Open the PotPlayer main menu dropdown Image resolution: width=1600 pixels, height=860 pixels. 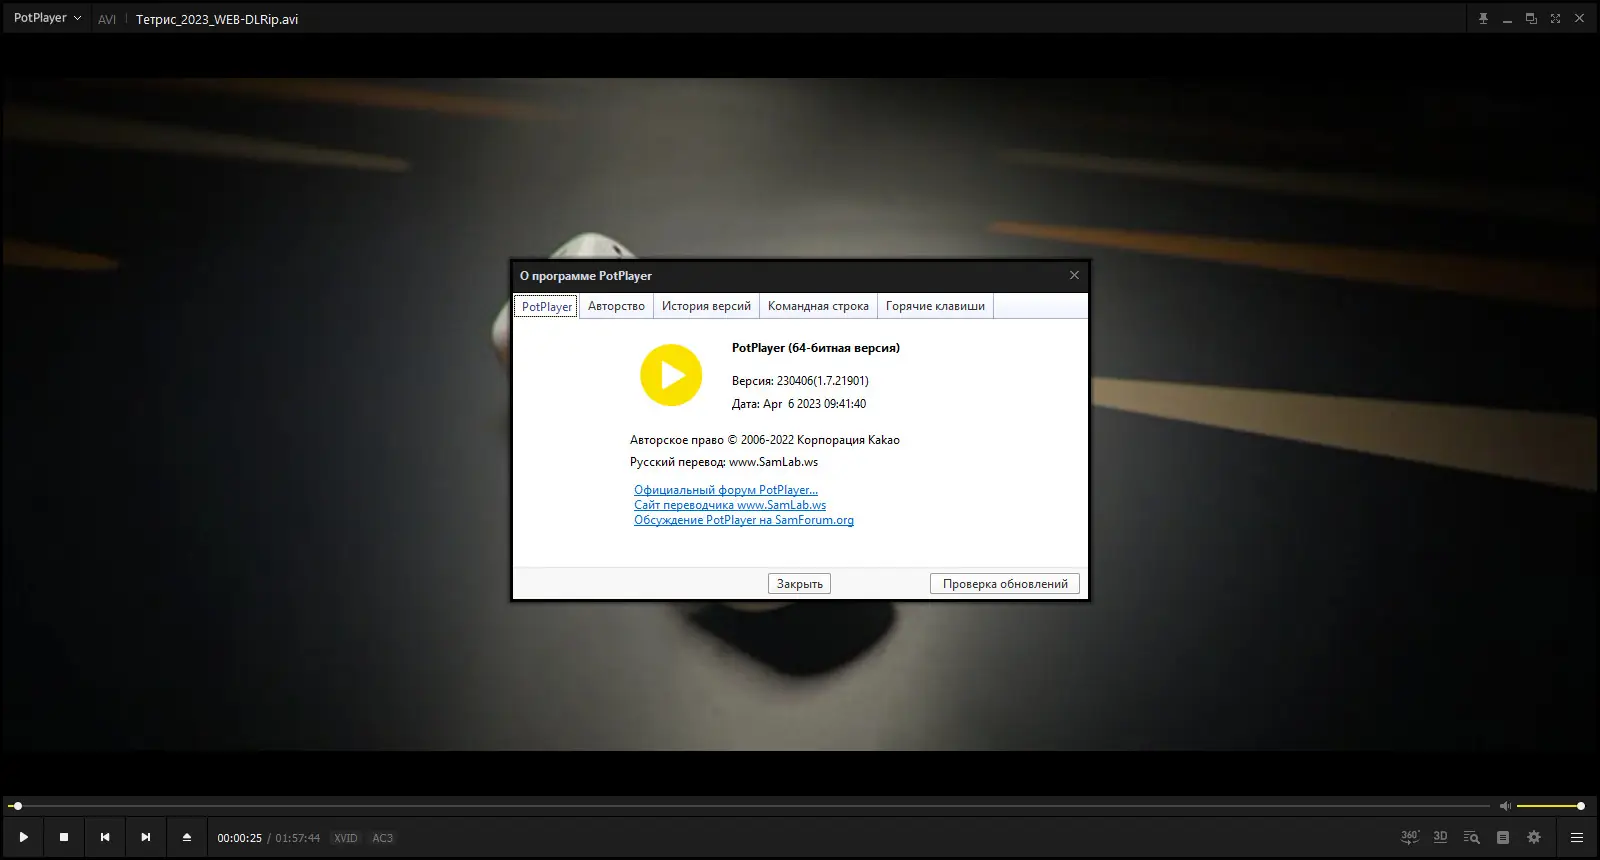click(x=47, y=18)
